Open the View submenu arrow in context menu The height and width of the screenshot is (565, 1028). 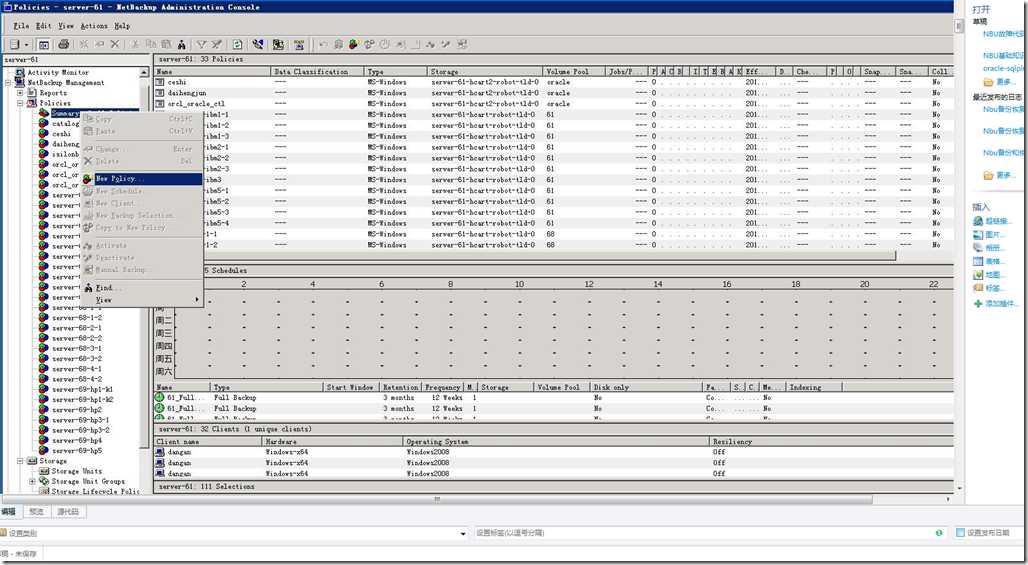pyautogui.click(x=197, y=300)
